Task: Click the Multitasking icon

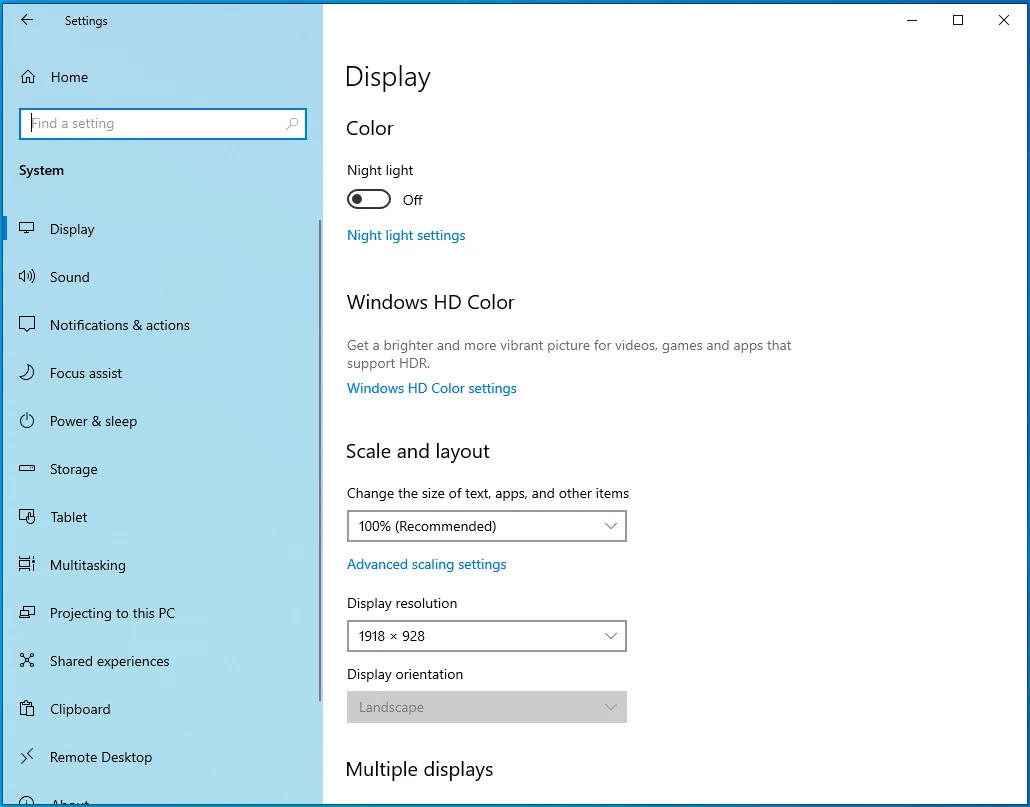Action: [x=27, y=565]
